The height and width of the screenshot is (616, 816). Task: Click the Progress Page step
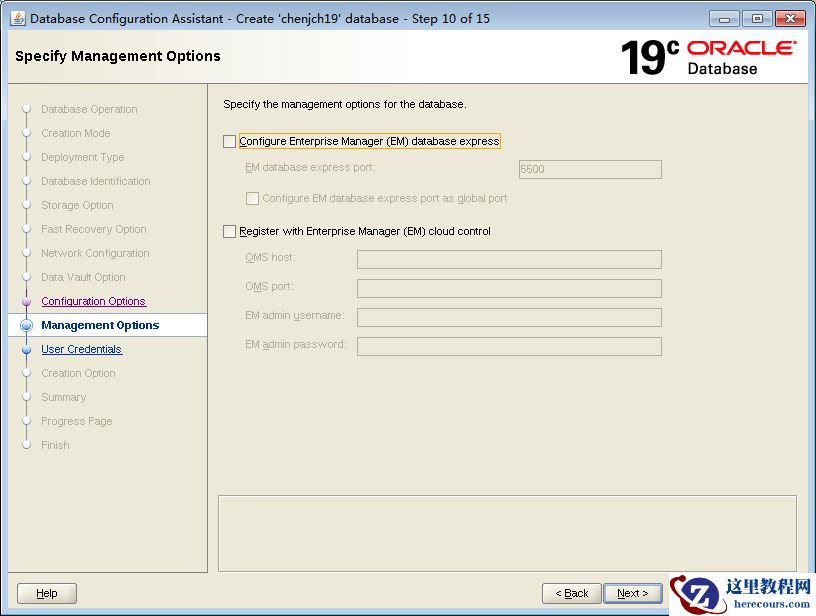77,421
